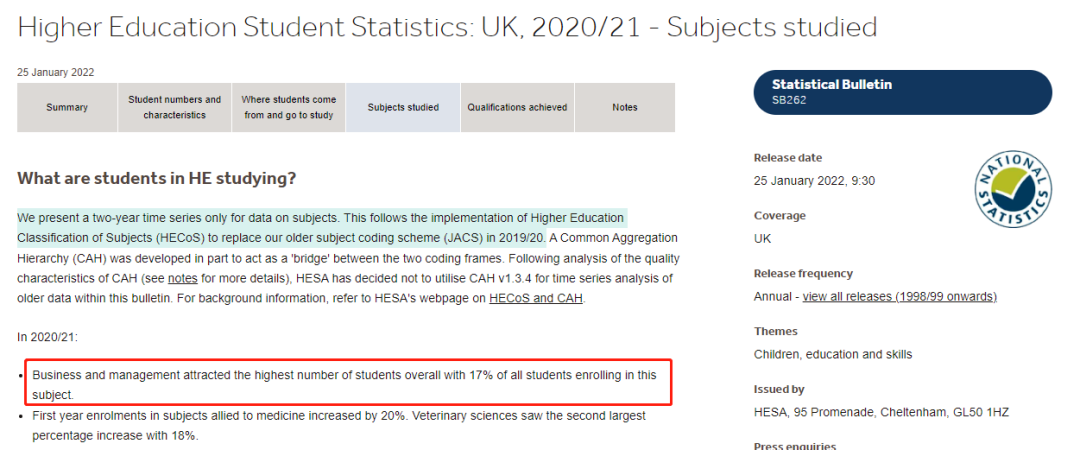Click the page title heading

[448, 27]
